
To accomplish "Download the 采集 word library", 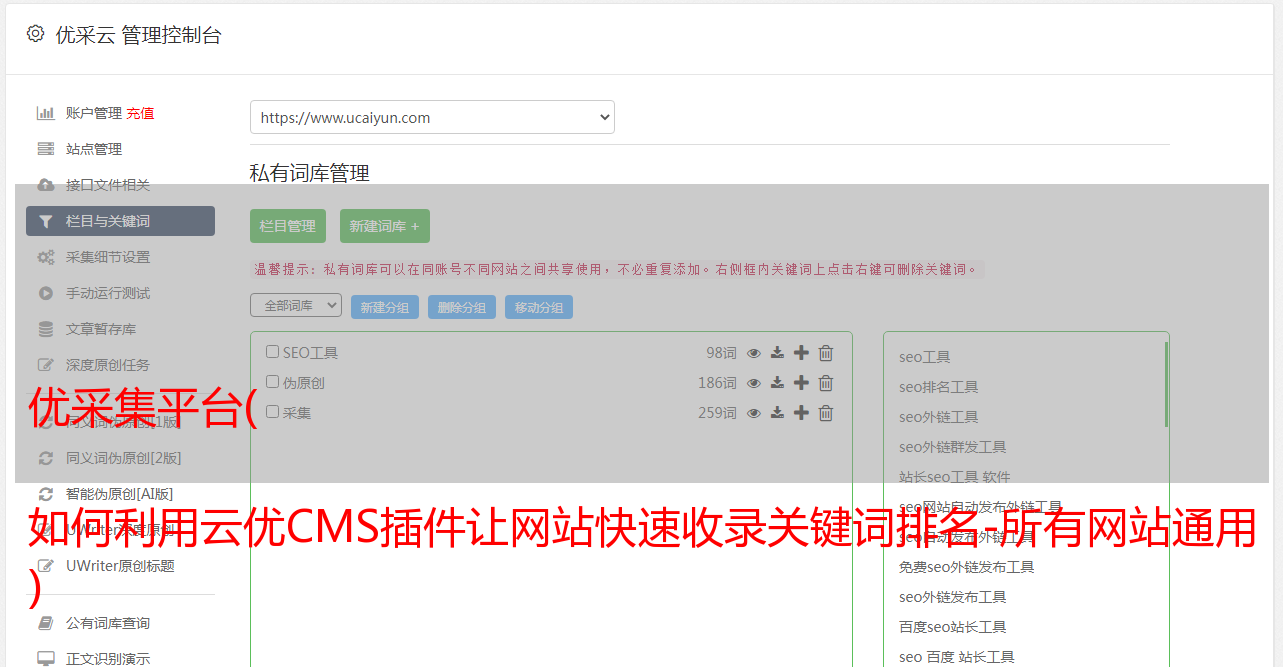I will click(777, 413).
